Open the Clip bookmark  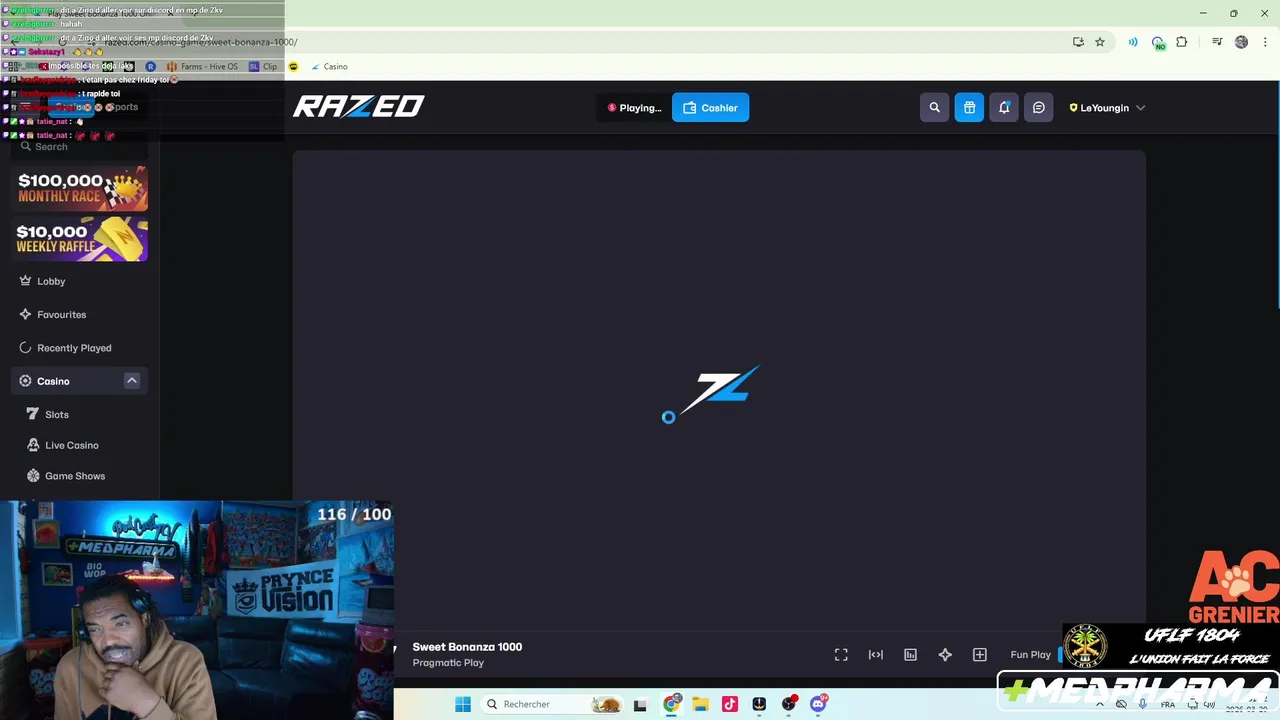pos(263,67)
